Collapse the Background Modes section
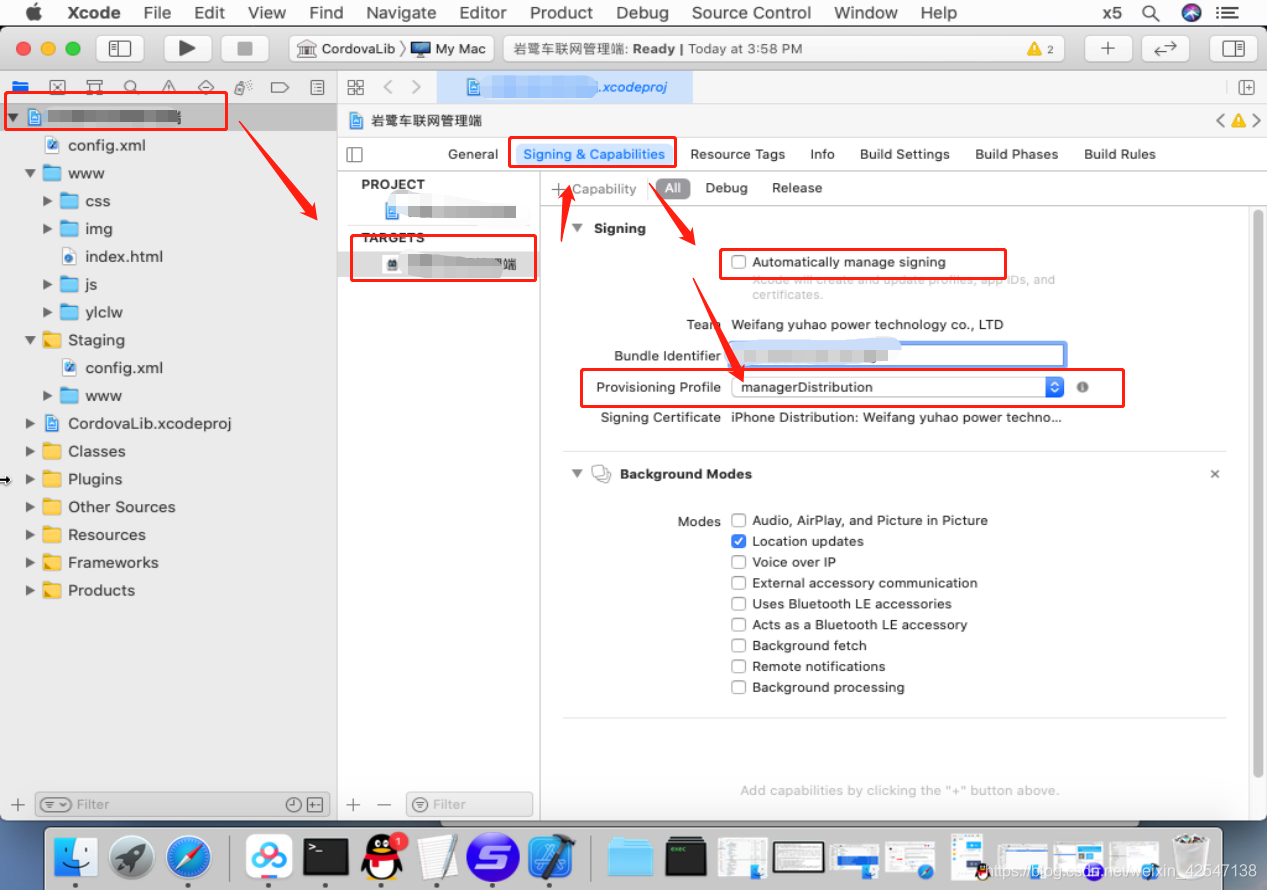The height and width of the screenshot is (890, 1267). (x=577, y=474)
